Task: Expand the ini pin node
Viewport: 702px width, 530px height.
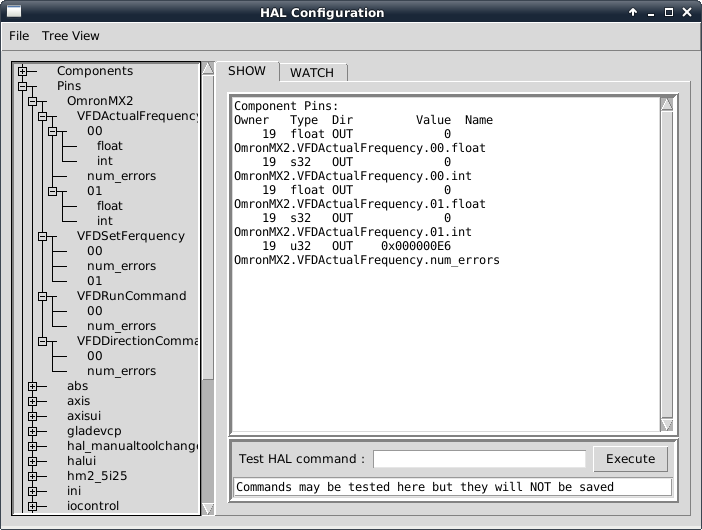Action: pyautogui.click(x=32, y=492)
